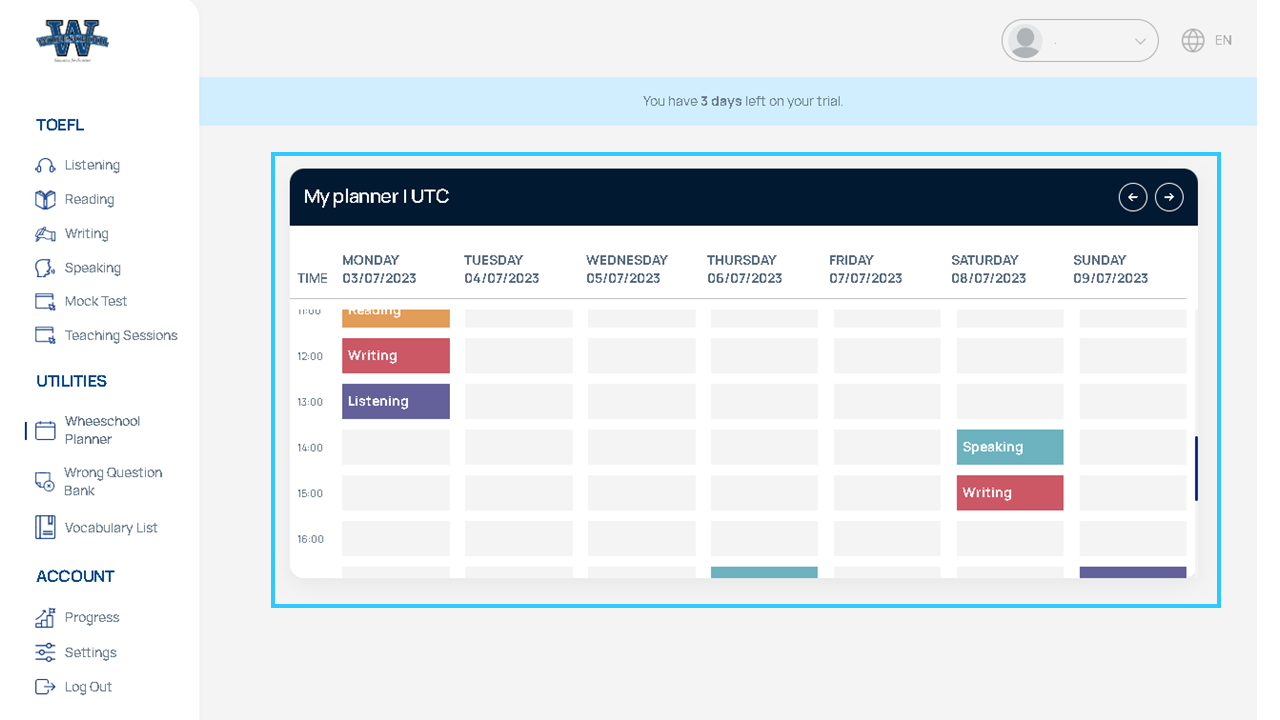Click the user avatar icon
This screenshot has width=1280, height=720.
tap(1025, 41)
